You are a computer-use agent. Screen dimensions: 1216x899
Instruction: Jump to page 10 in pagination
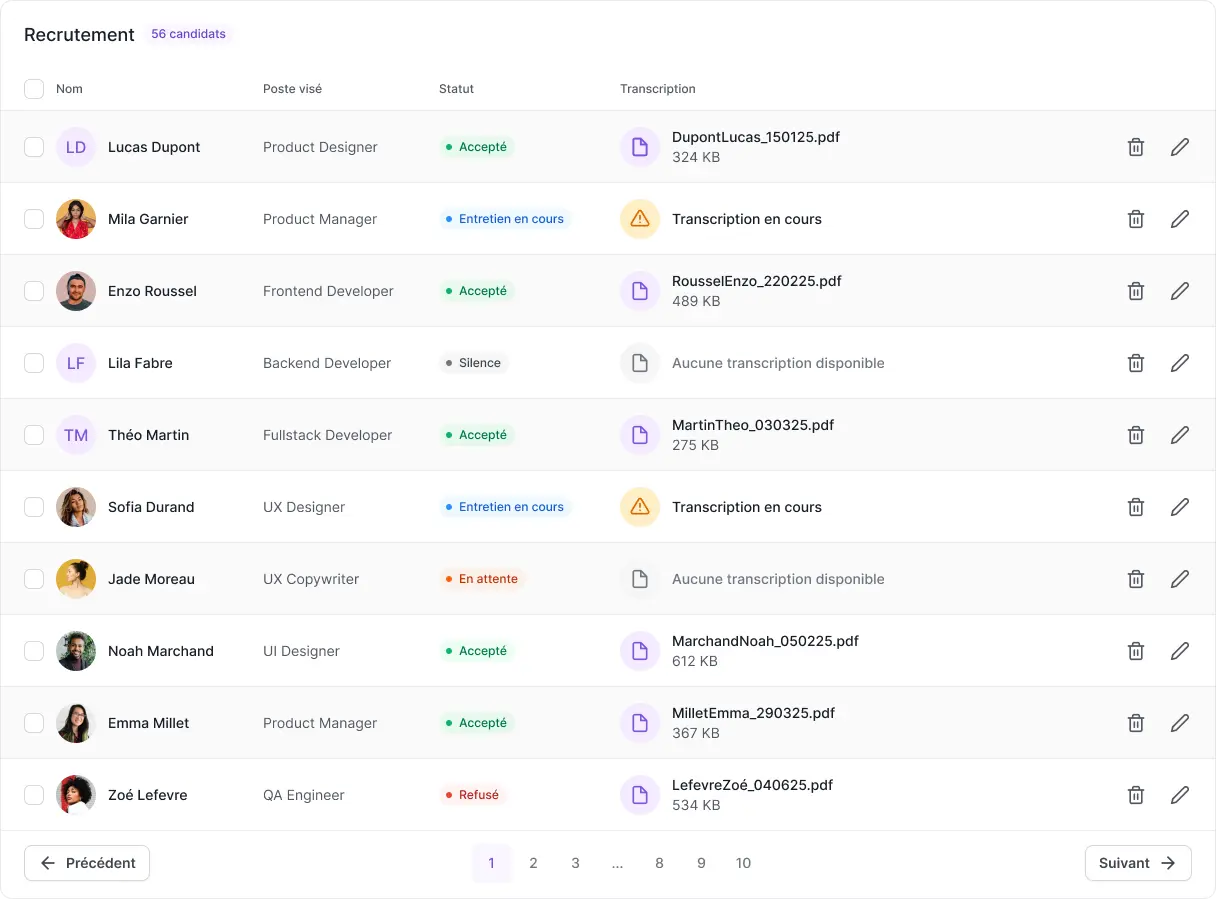743,863
